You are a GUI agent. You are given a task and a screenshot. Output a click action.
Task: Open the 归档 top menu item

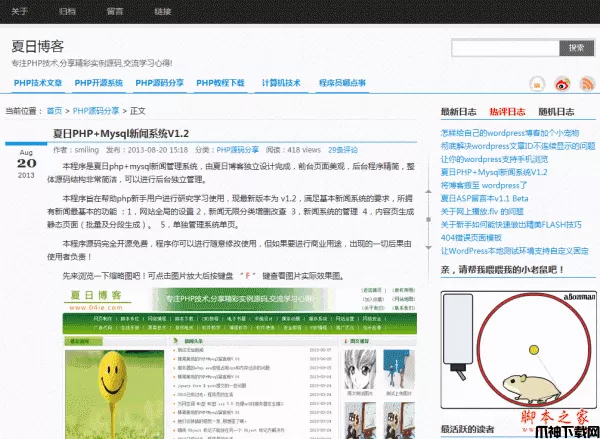[x=67, y=11]
